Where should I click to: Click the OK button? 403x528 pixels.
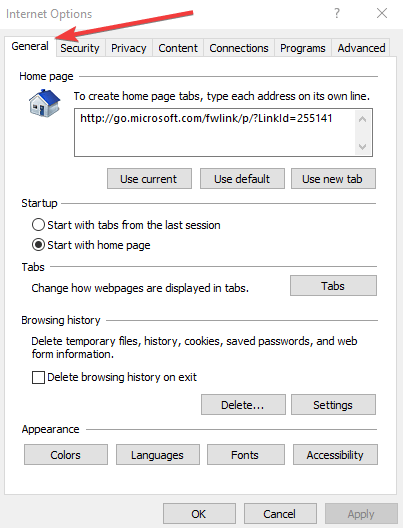pyautogui.click(x=199, y=514)
